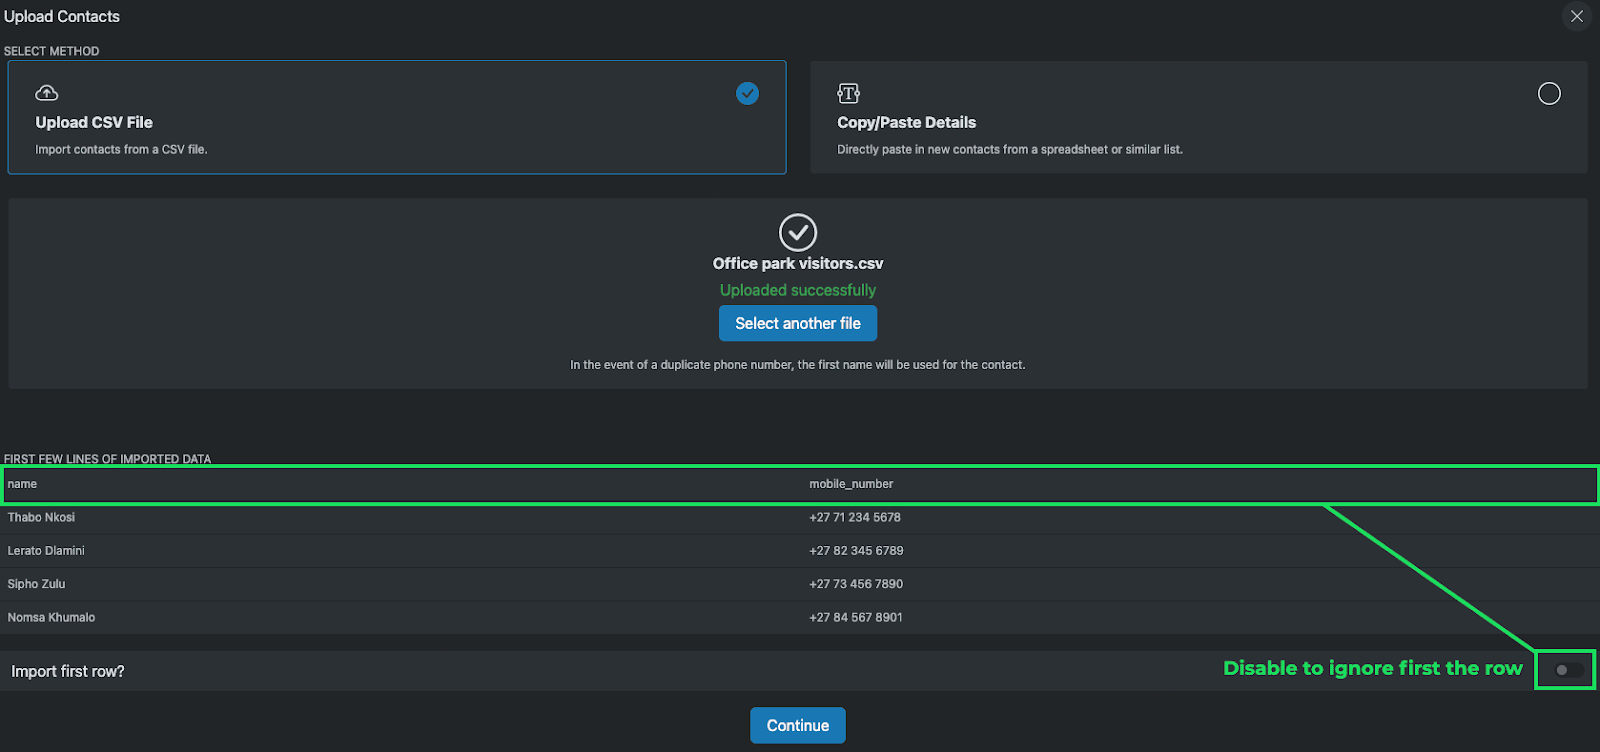This screenshot has height=752, width=1600.
Task: Select the Lerato Dlamini row
Action: tap(400, 551)
